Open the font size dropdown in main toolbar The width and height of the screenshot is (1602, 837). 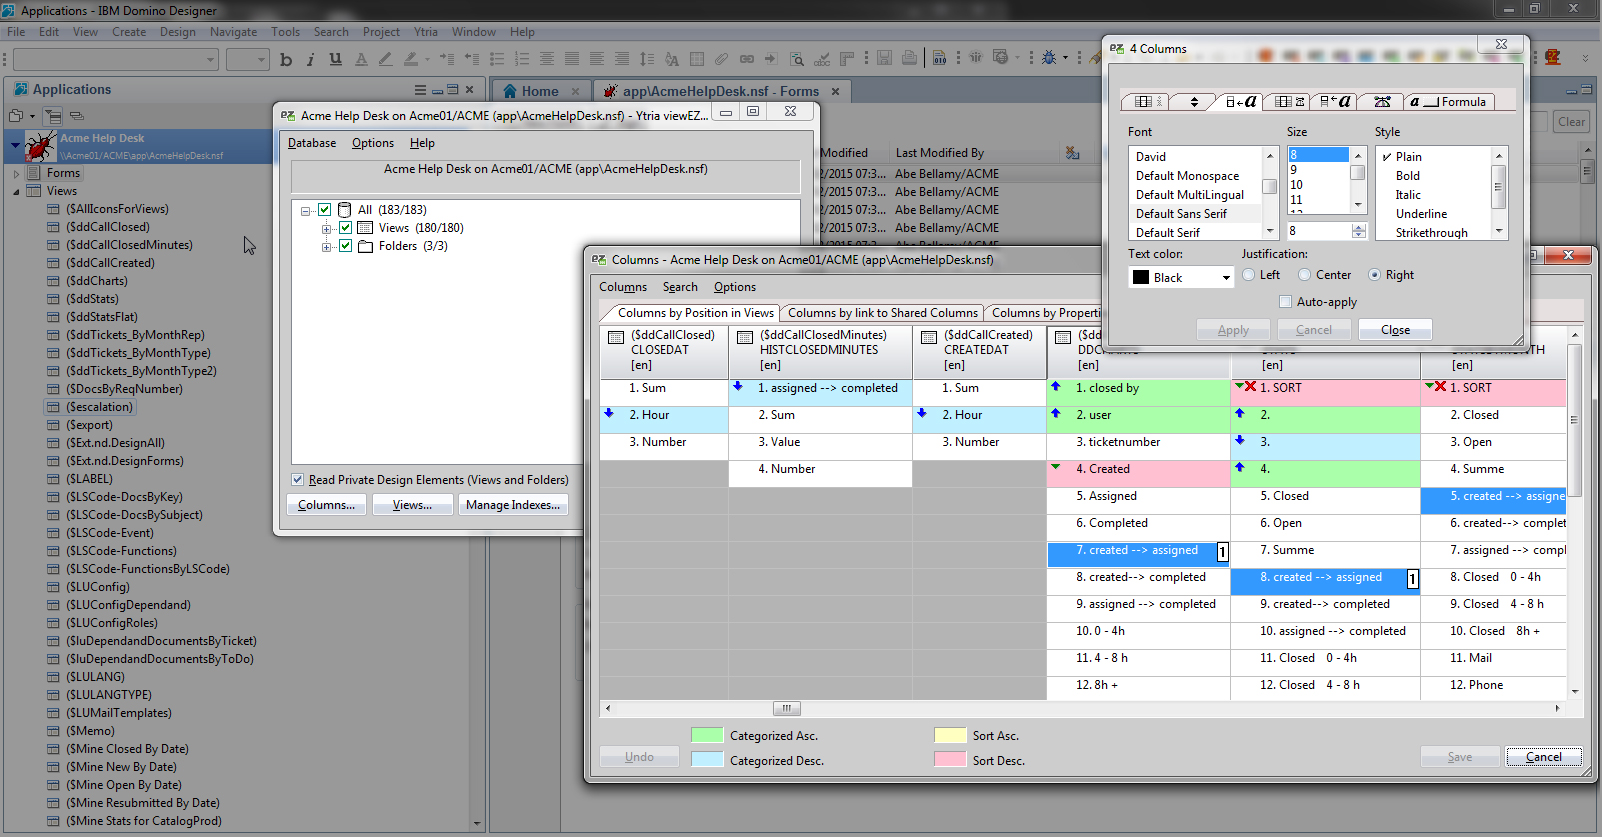point(261,60)
